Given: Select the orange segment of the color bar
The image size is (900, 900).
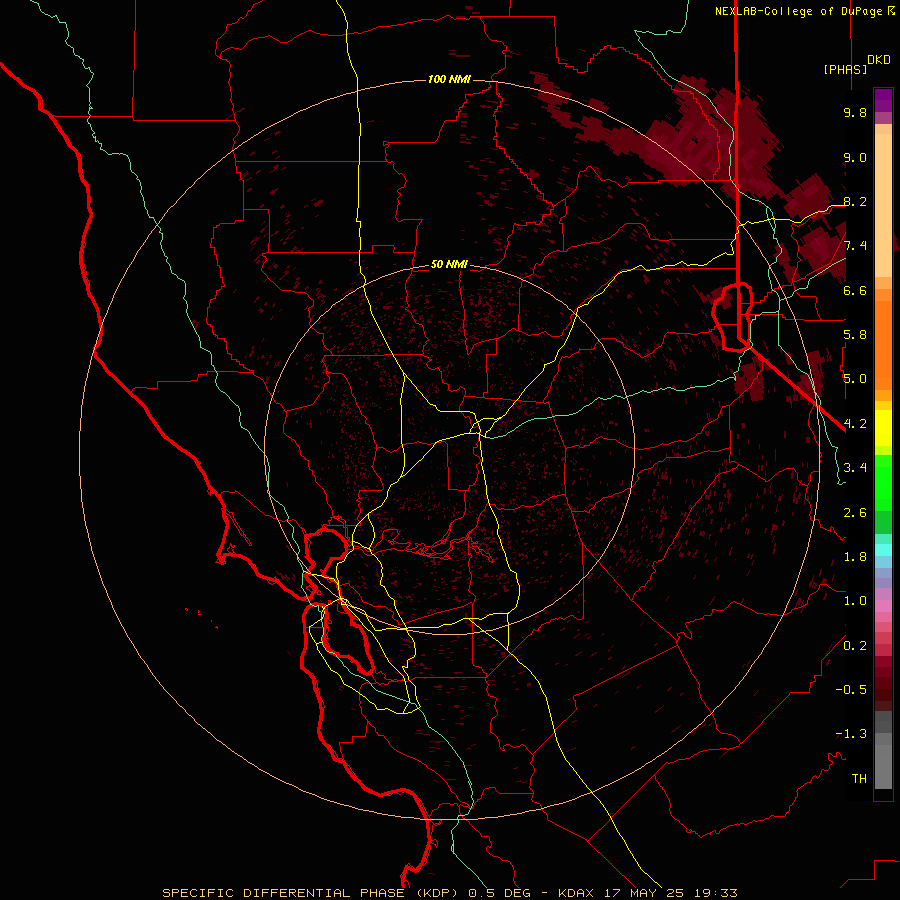Looking at the screenshot, I should pyautogui.click(x=883, y=345).
